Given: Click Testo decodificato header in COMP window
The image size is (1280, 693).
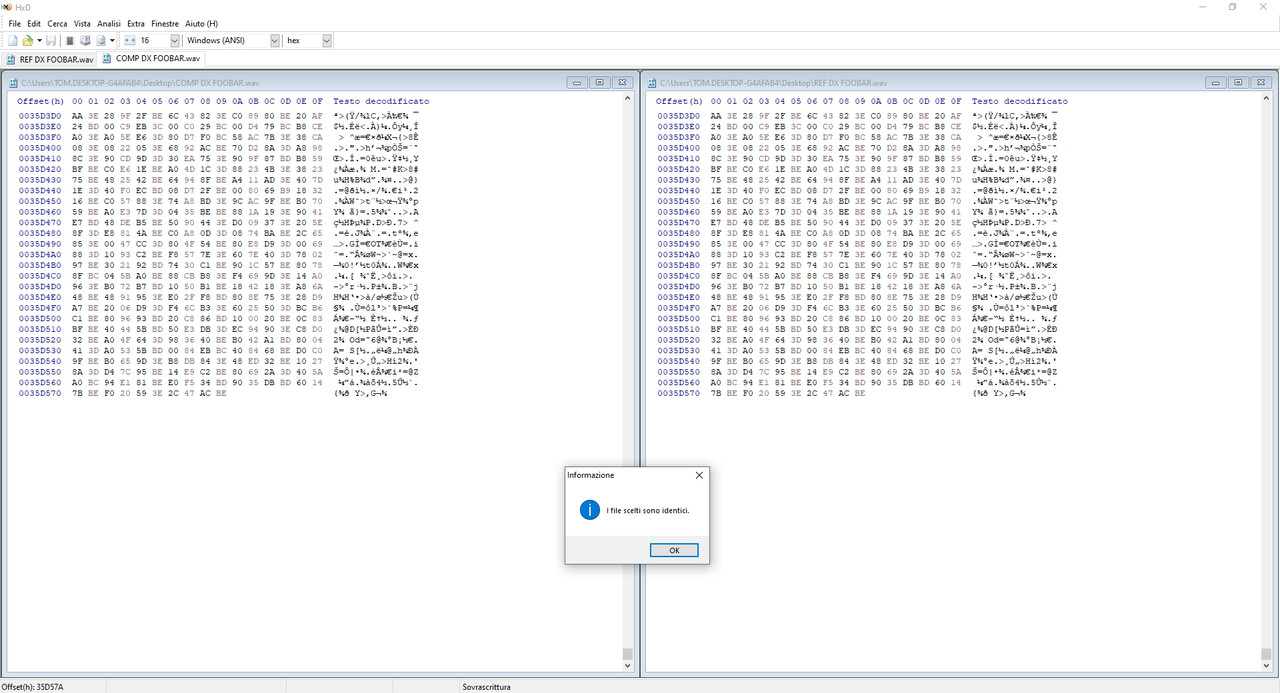Looking at the screenshot, I should tap(381, 101).
